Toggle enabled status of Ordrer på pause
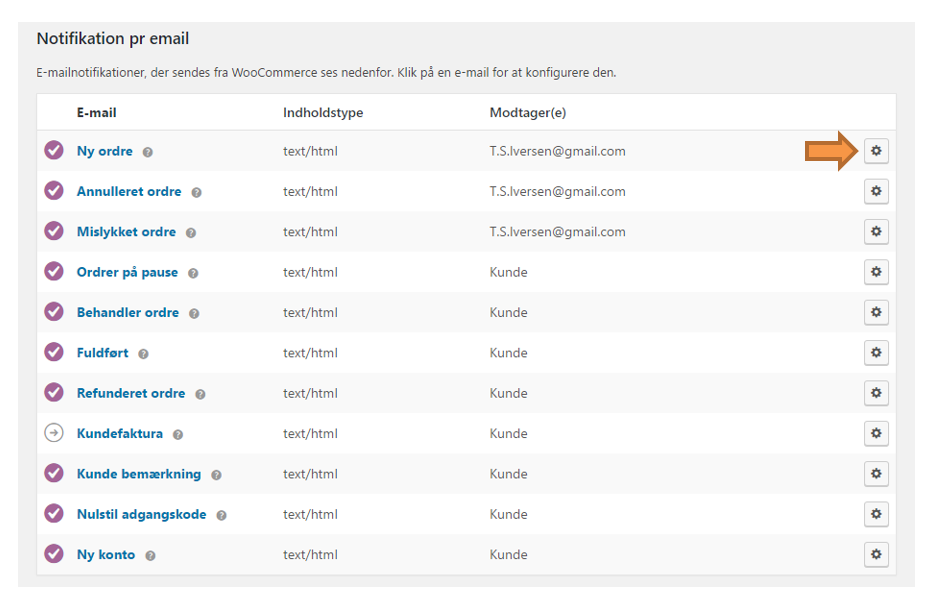Screen dimensions: 934x604 (x=54, y=272)
